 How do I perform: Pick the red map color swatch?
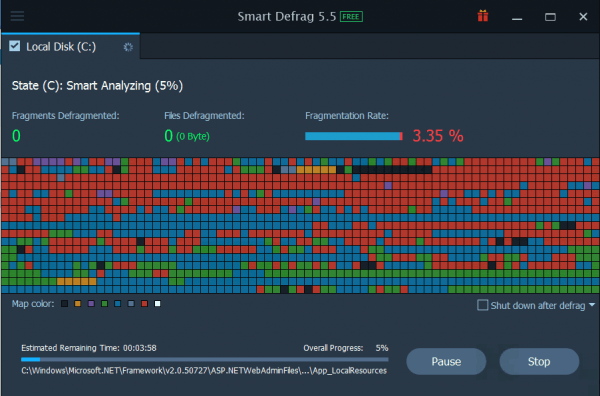tap(144, 303)
